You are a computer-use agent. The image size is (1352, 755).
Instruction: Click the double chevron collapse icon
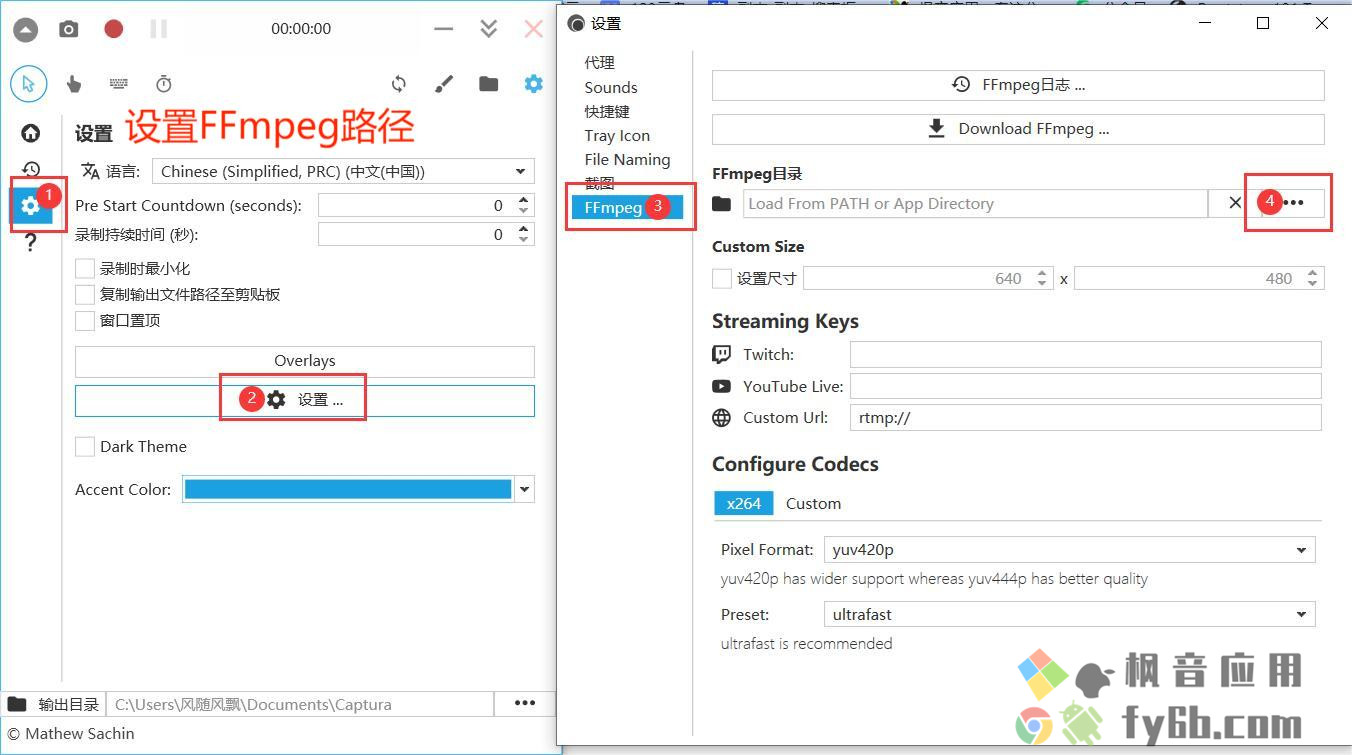tap(489, 28)
